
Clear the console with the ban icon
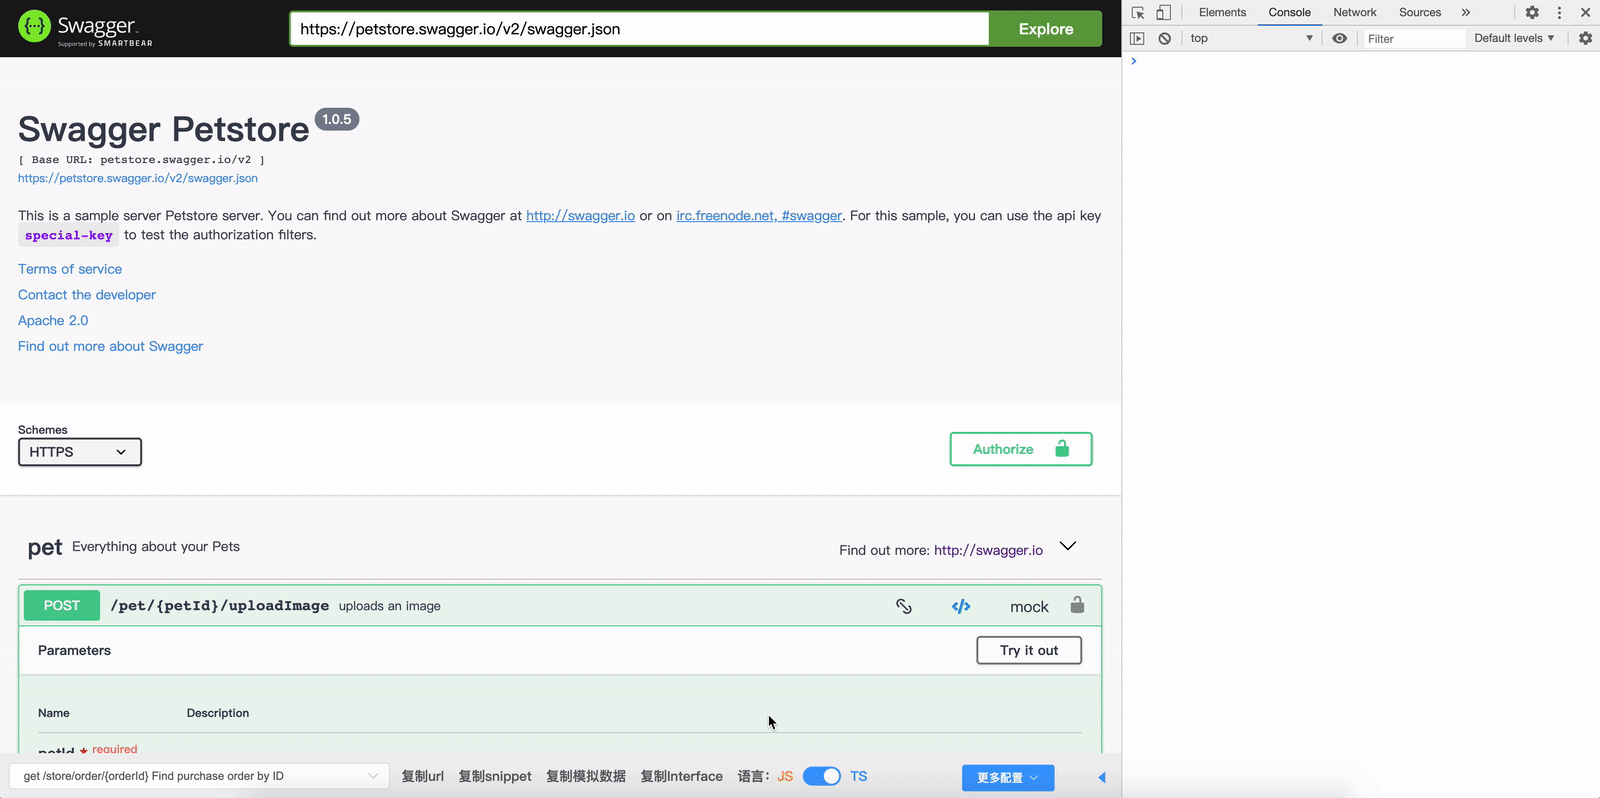point(1164,38)
